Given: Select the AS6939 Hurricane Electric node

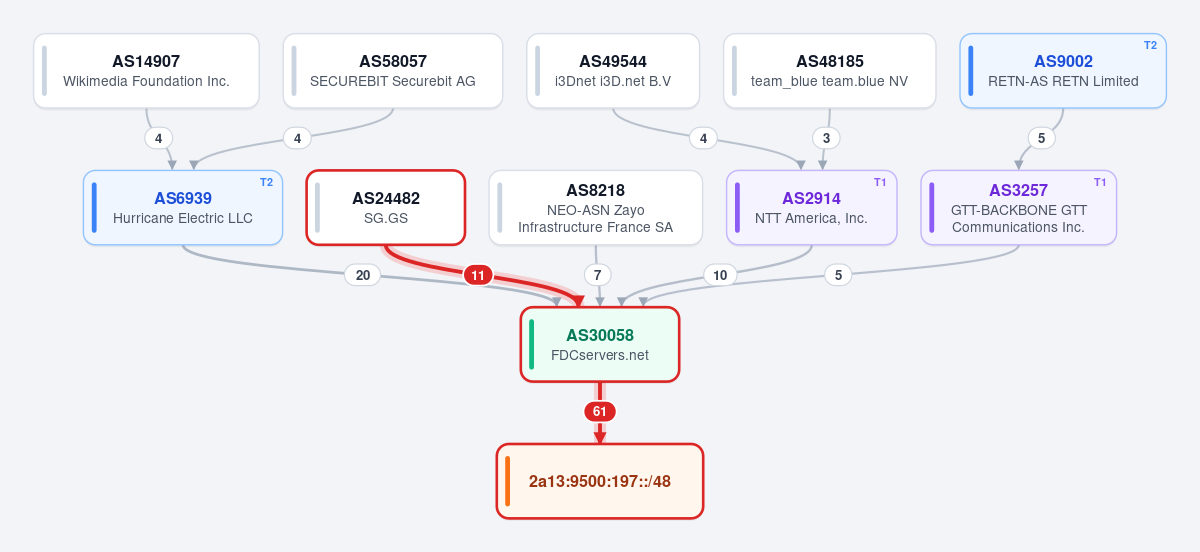Looking at the screenshot, I should 183,208.
